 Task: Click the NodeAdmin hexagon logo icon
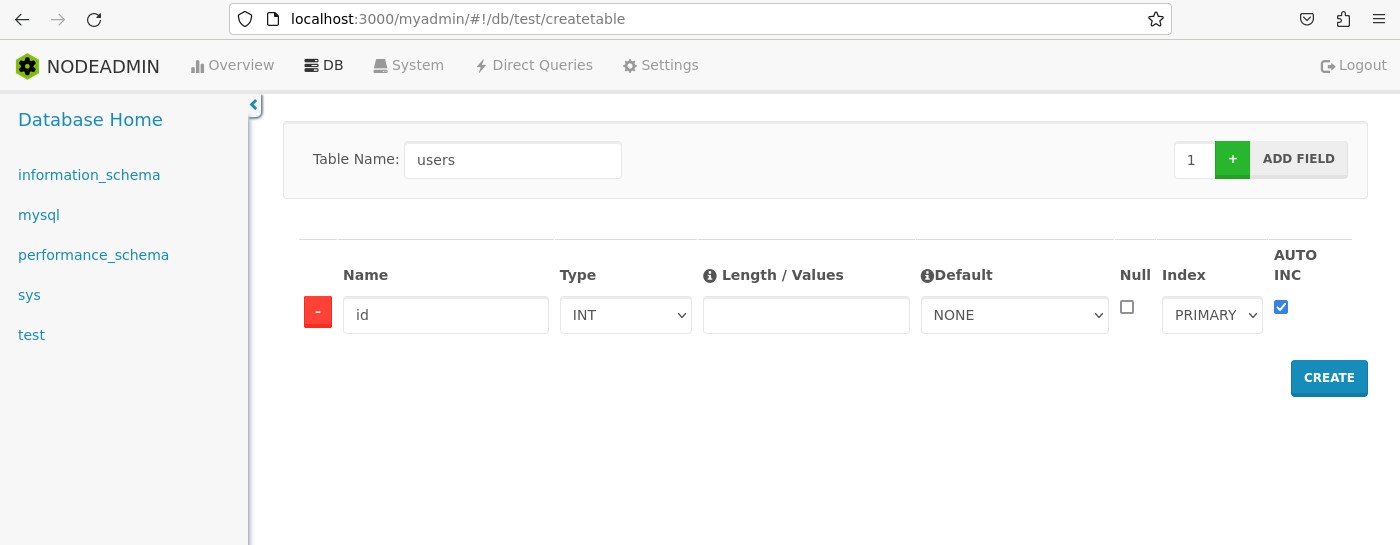coord(27,66)
